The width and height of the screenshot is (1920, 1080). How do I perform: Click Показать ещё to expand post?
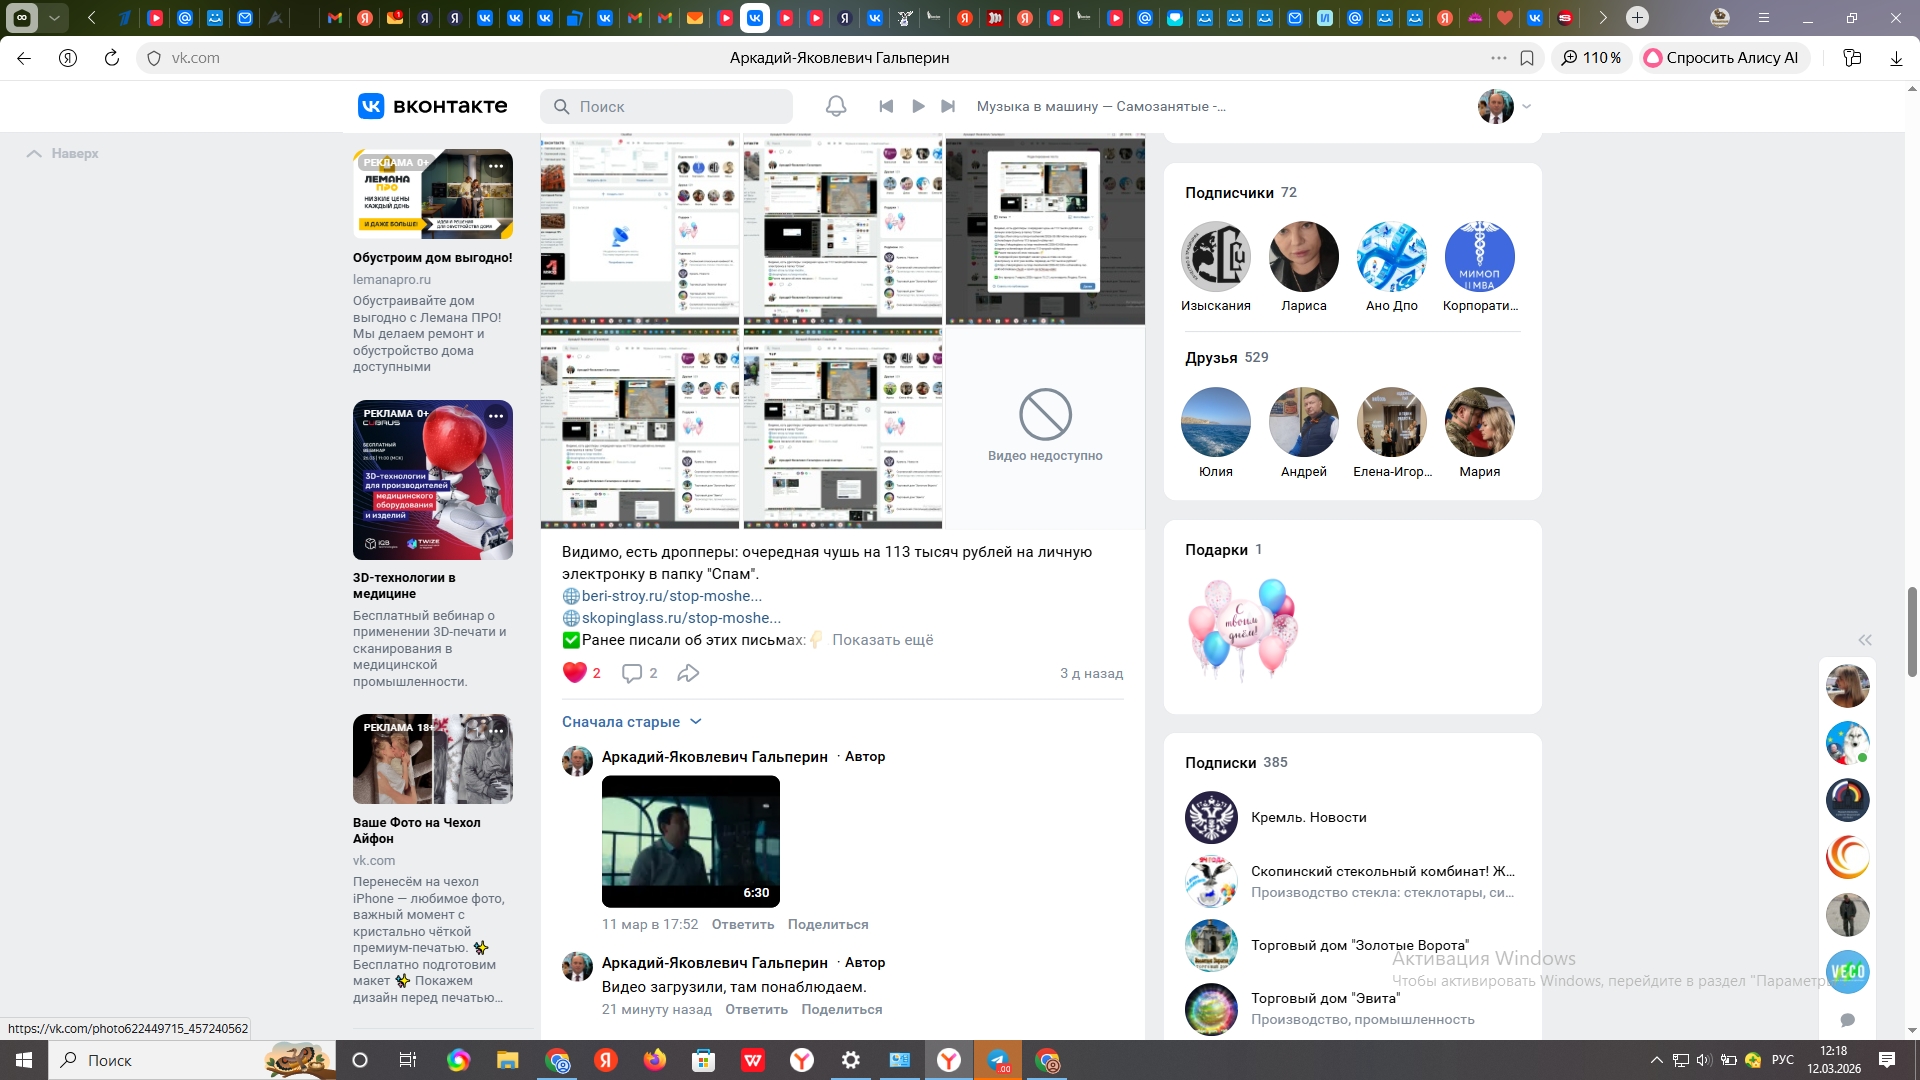(882, 640)
